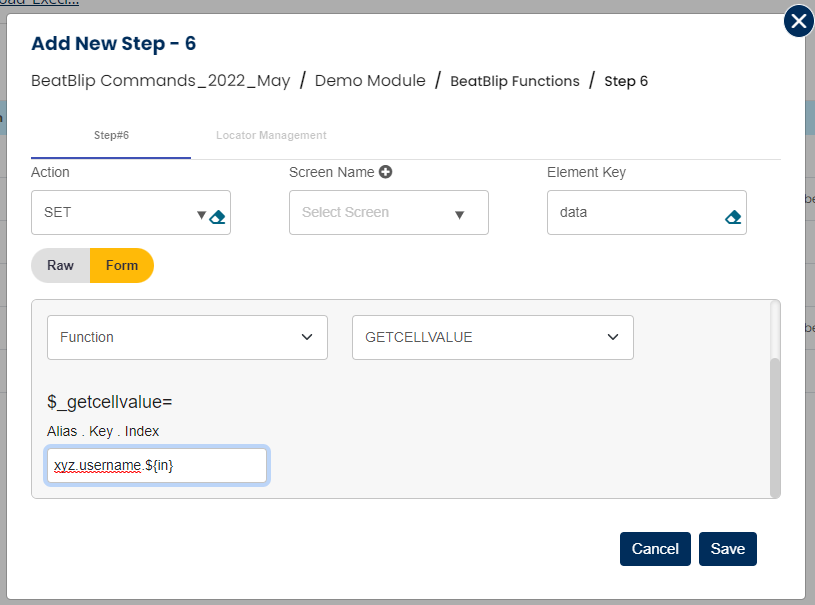Clear the Action field with eraser icon

pos(218,216)
